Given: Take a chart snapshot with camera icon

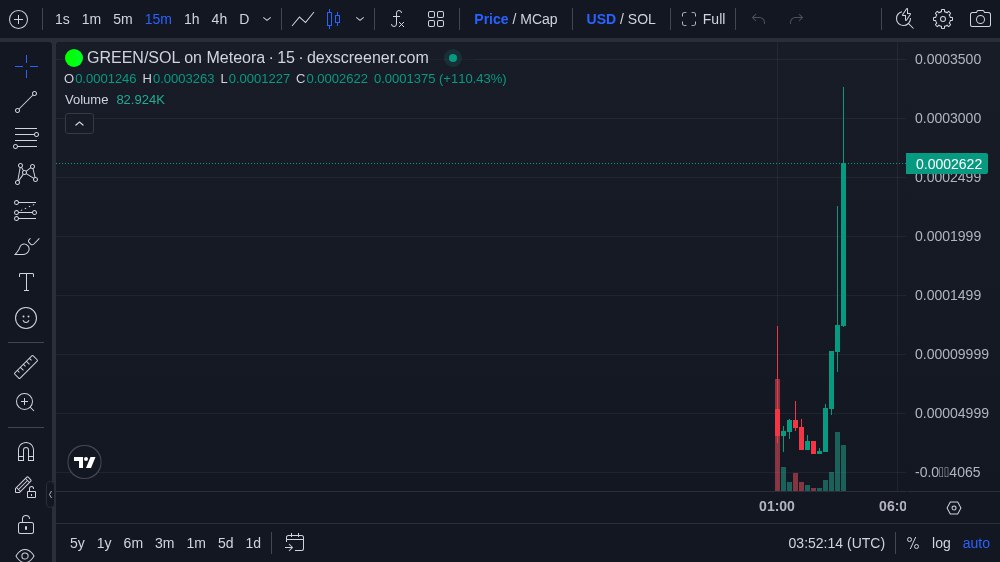Looking at the screenshot, I should [979, 19].
